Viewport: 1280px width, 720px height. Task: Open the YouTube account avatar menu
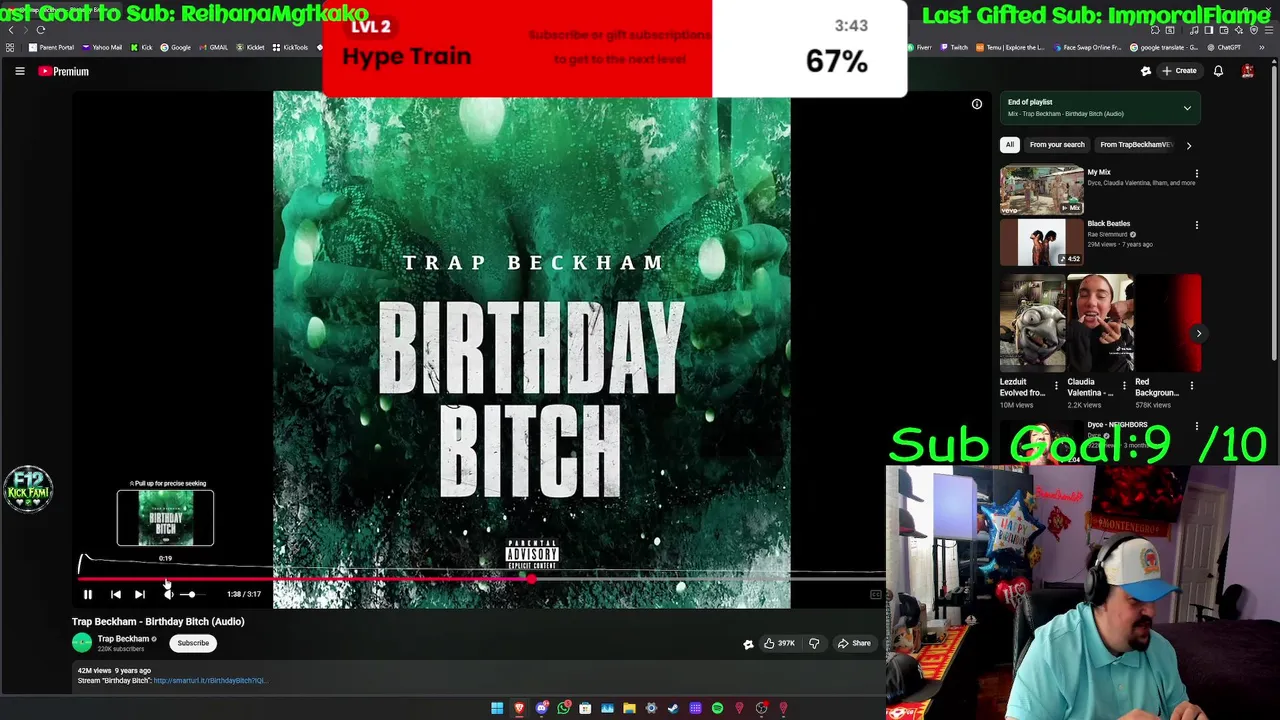pos(1247,71)
